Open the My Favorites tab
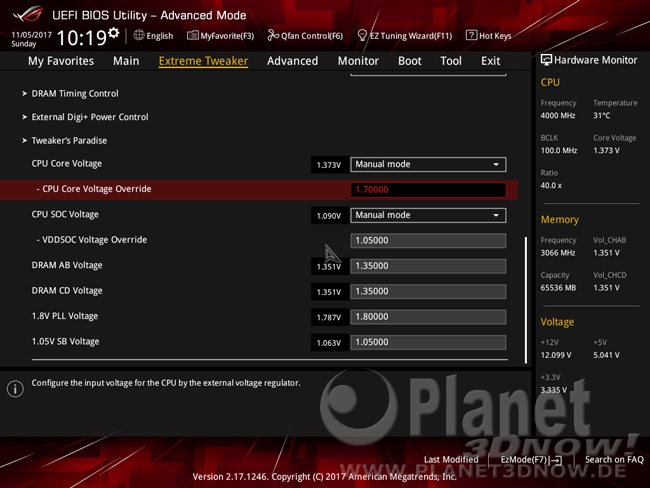The image size is (650, 488). pyautogui.click(x=61, y=61)
